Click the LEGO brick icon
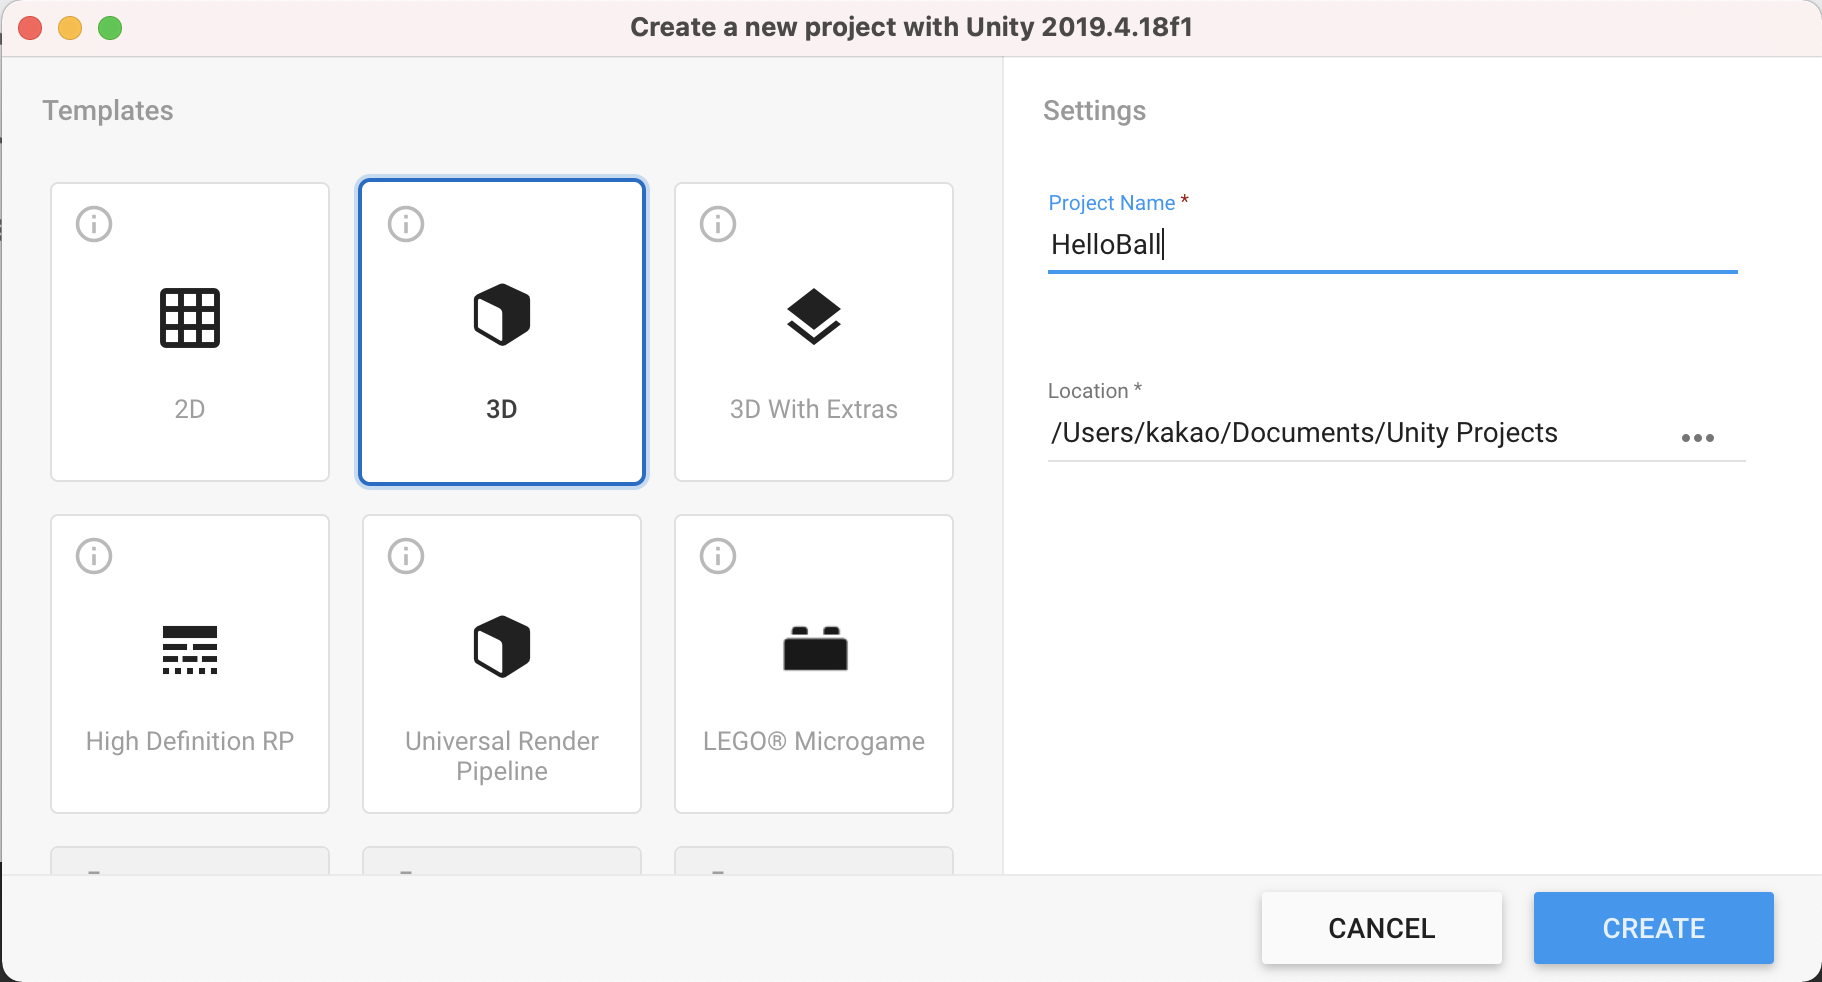The height and width of the screenshot is (982, 1822). (815, 648)
